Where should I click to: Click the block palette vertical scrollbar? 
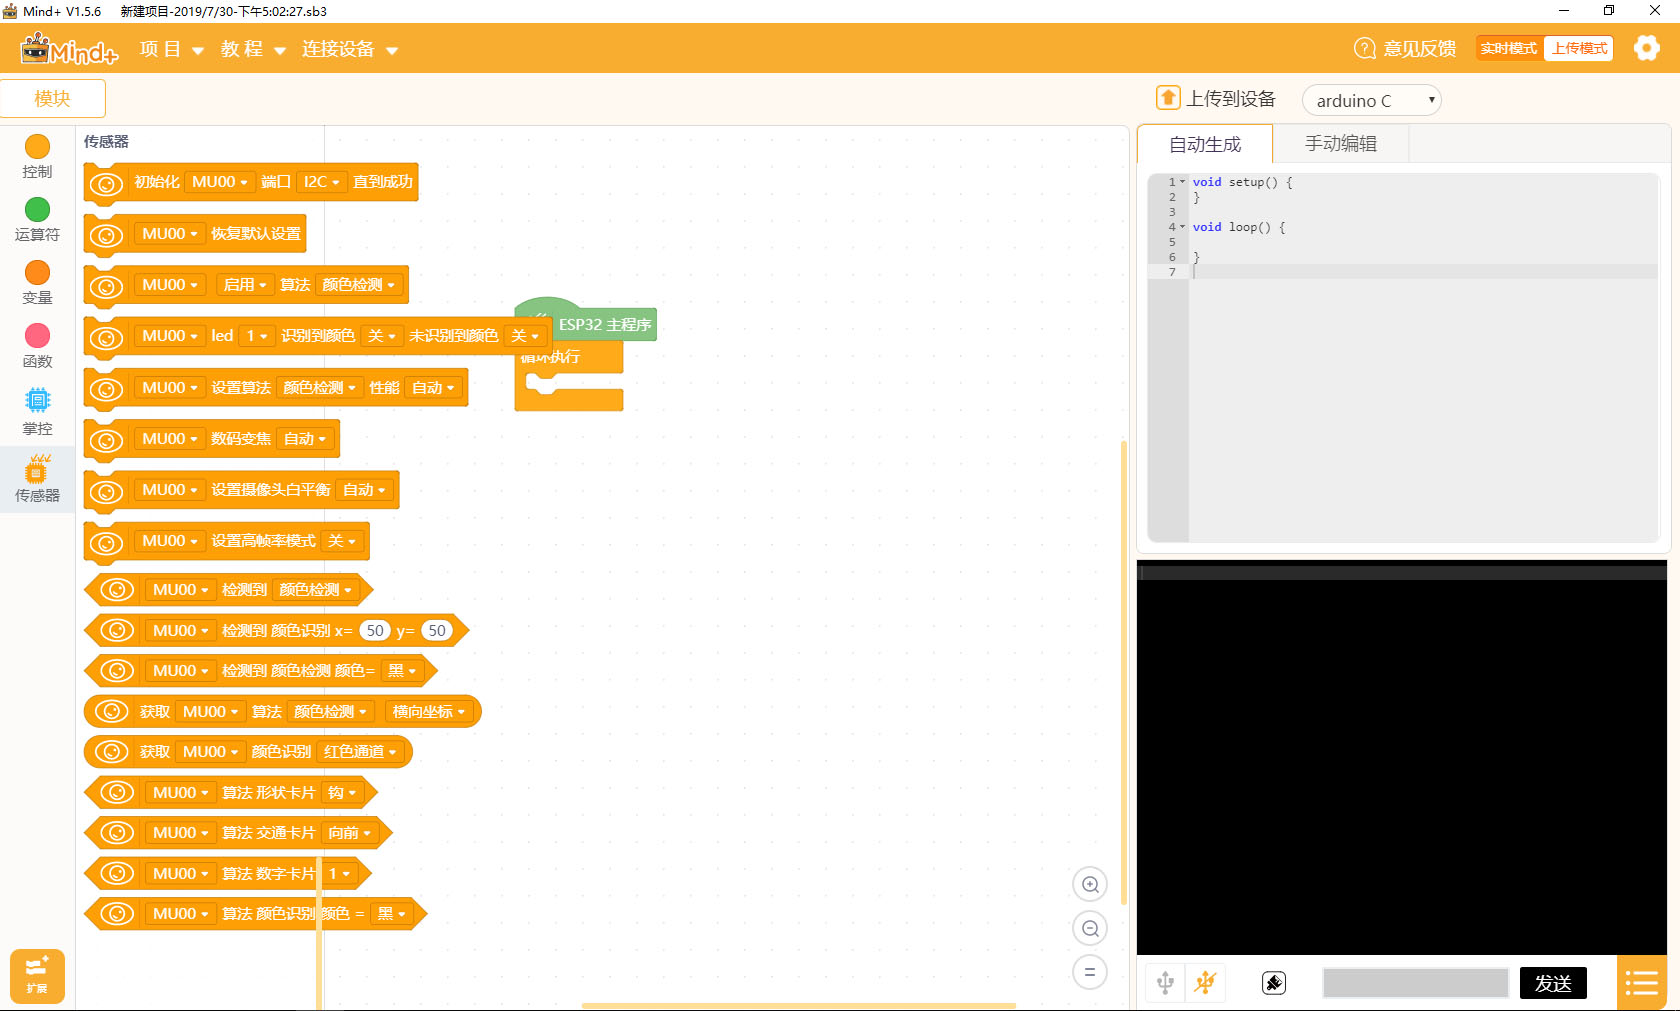[x=319, y=931]
